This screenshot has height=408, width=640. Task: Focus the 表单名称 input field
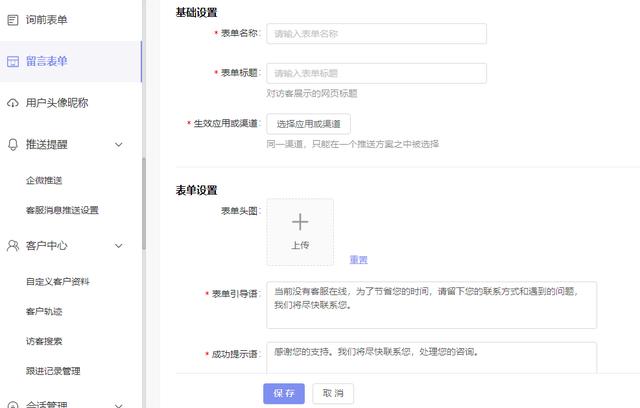(x=376, y=34)
